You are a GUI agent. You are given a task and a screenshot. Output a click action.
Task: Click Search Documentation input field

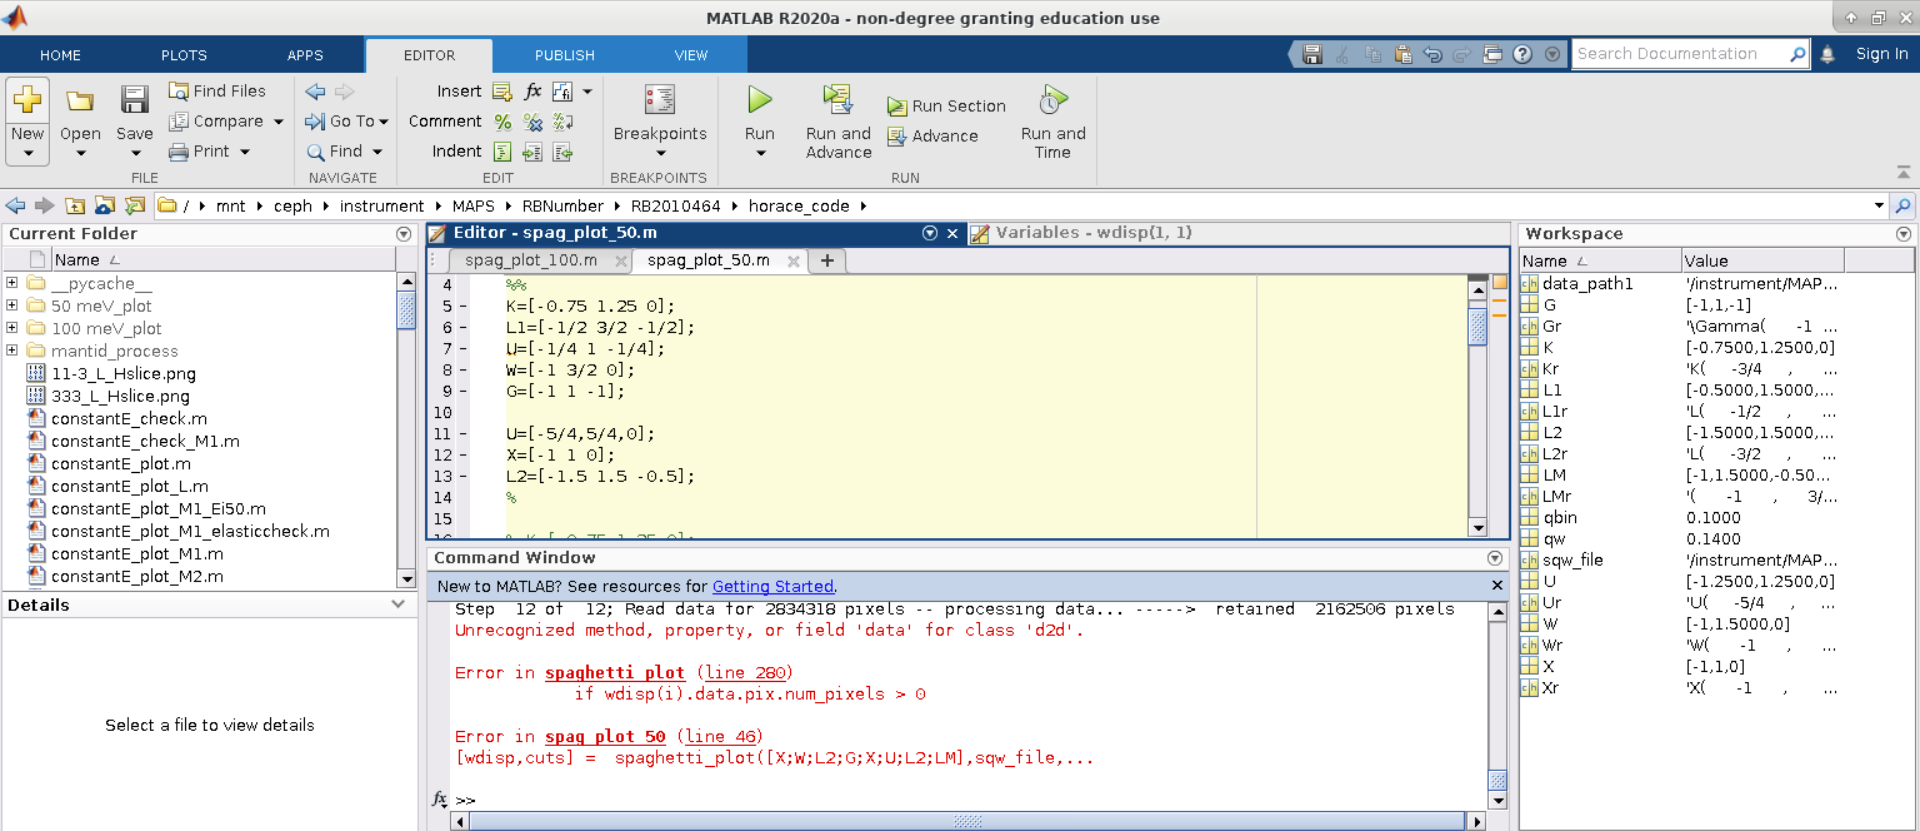pos(1682,54)
